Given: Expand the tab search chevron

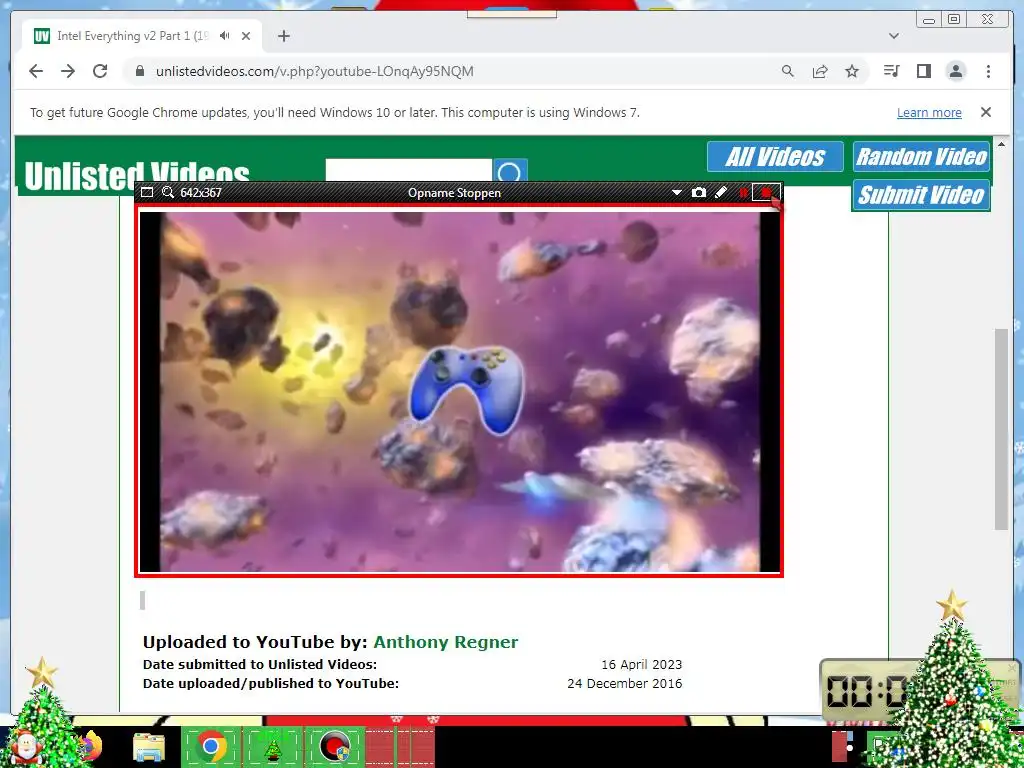Looking at the screenshot, I should 894,36.
